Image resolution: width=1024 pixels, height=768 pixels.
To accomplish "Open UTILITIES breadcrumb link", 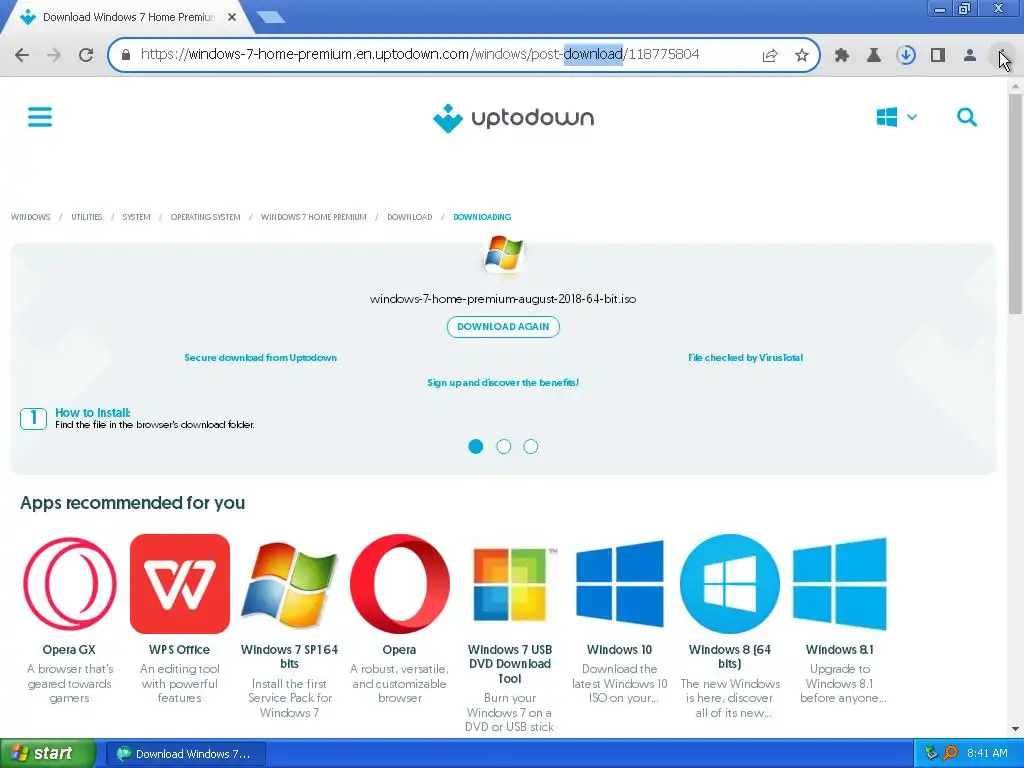I will pyautogui.click(x=87, y=217).
